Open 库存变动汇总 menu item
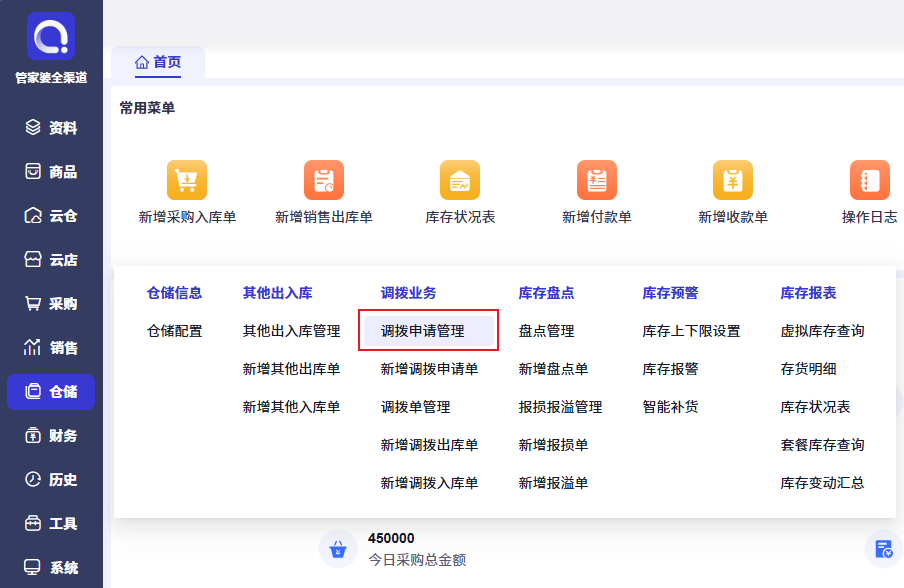 click(822, 483)
